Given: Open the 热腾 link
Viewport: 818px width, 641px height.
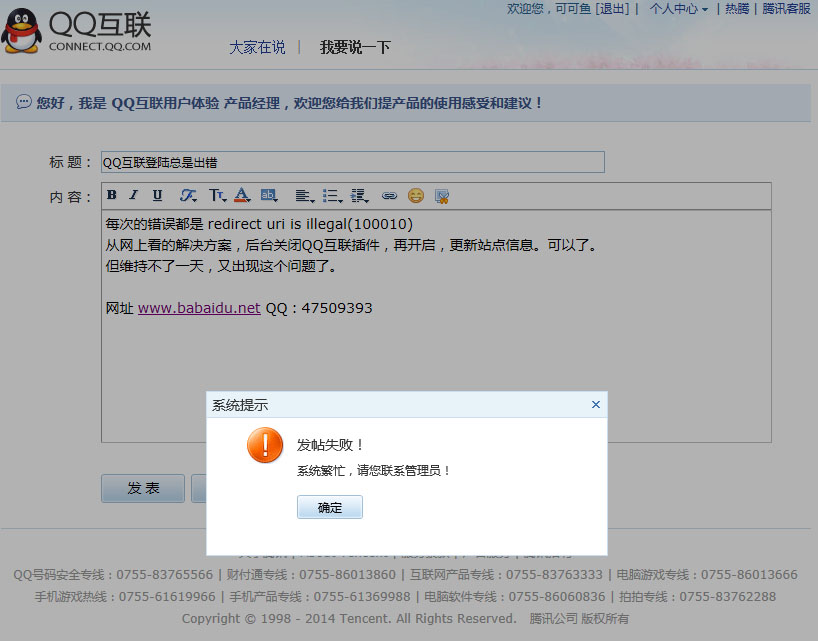Looking at the screenshot, I should tap(737, 9).
